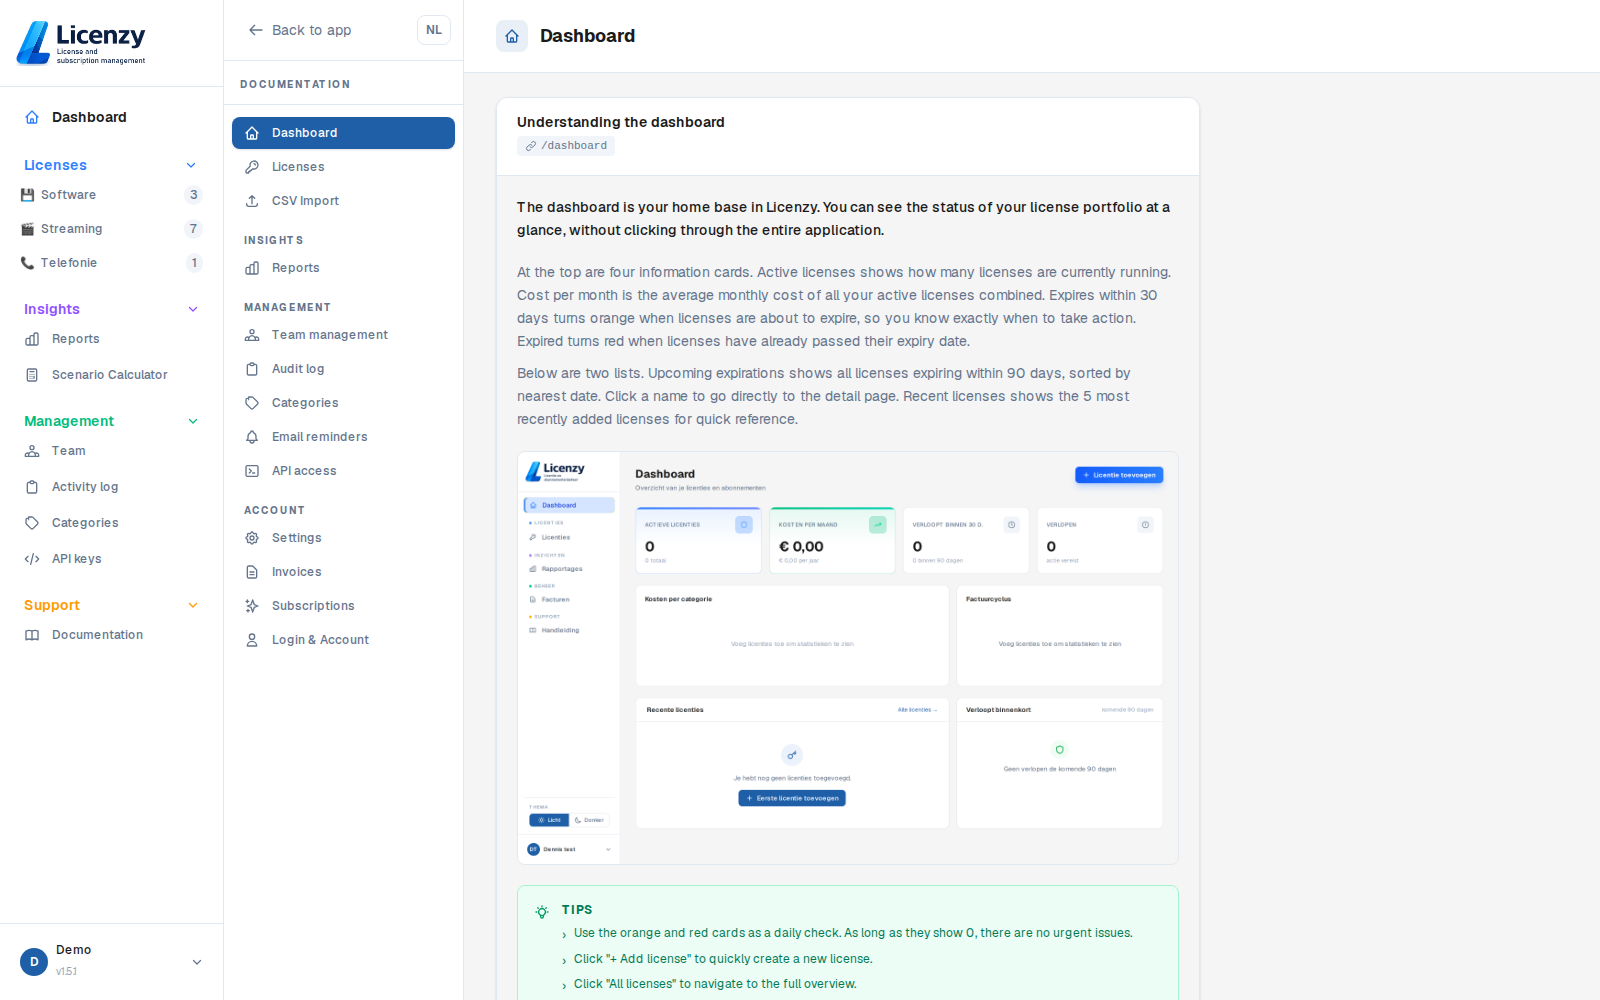Click the API access terminal icon
The width and height of the screenshot is (1600, 1000).
pos(252,471)
